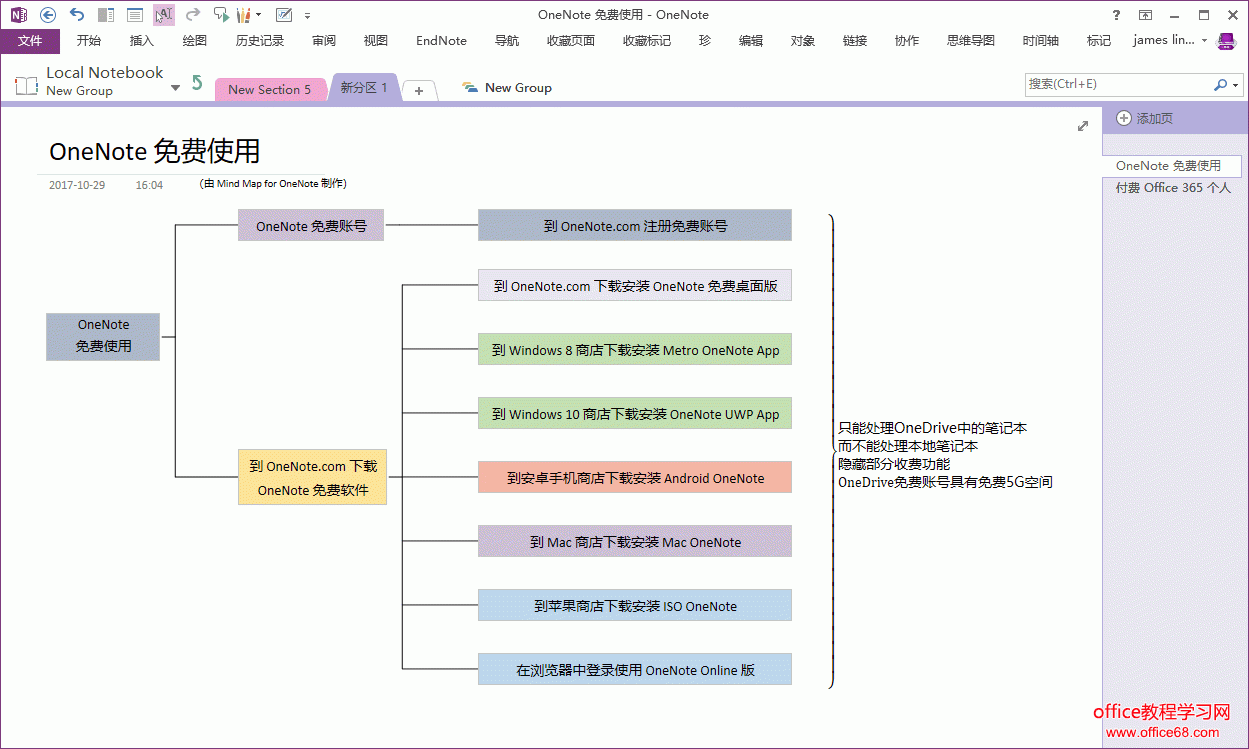Select the OneNote 免费使用 page in list
This screenshot has width=1249, height=749.
[1172, 166]
